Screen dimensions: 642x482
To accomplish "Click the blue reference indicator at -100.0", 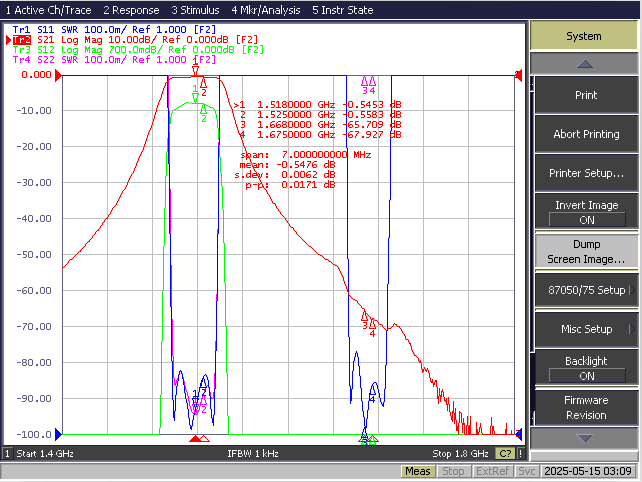I will (59, 434).
